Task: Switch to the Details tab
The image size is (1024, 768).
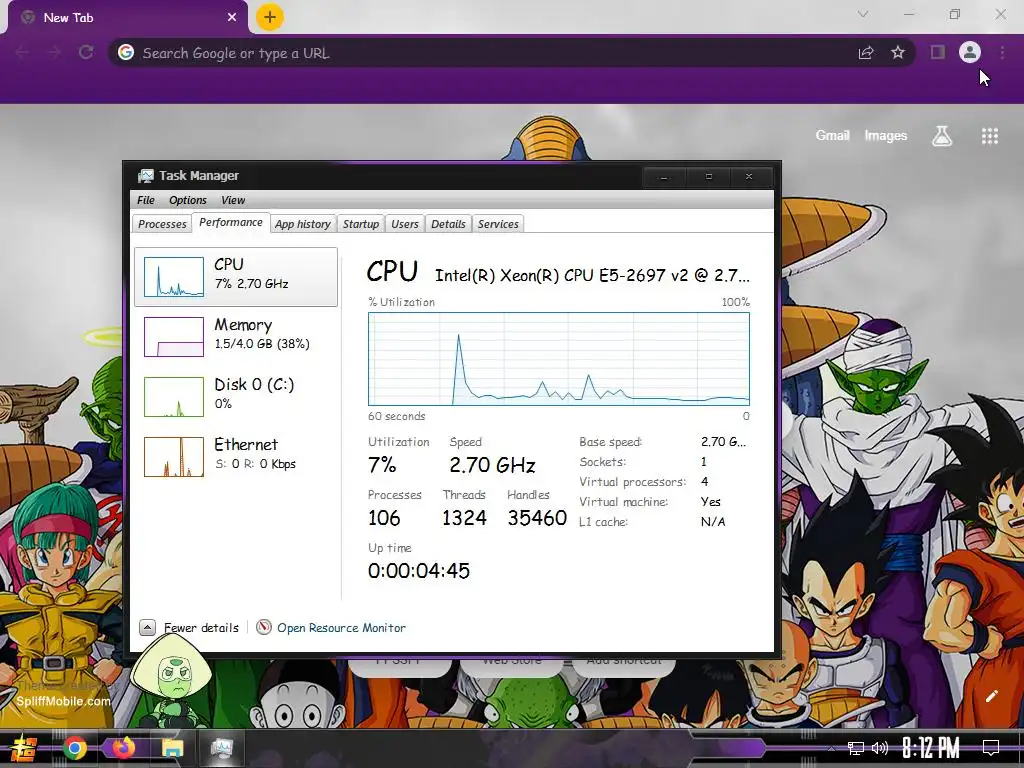Action: coord(448,224)
